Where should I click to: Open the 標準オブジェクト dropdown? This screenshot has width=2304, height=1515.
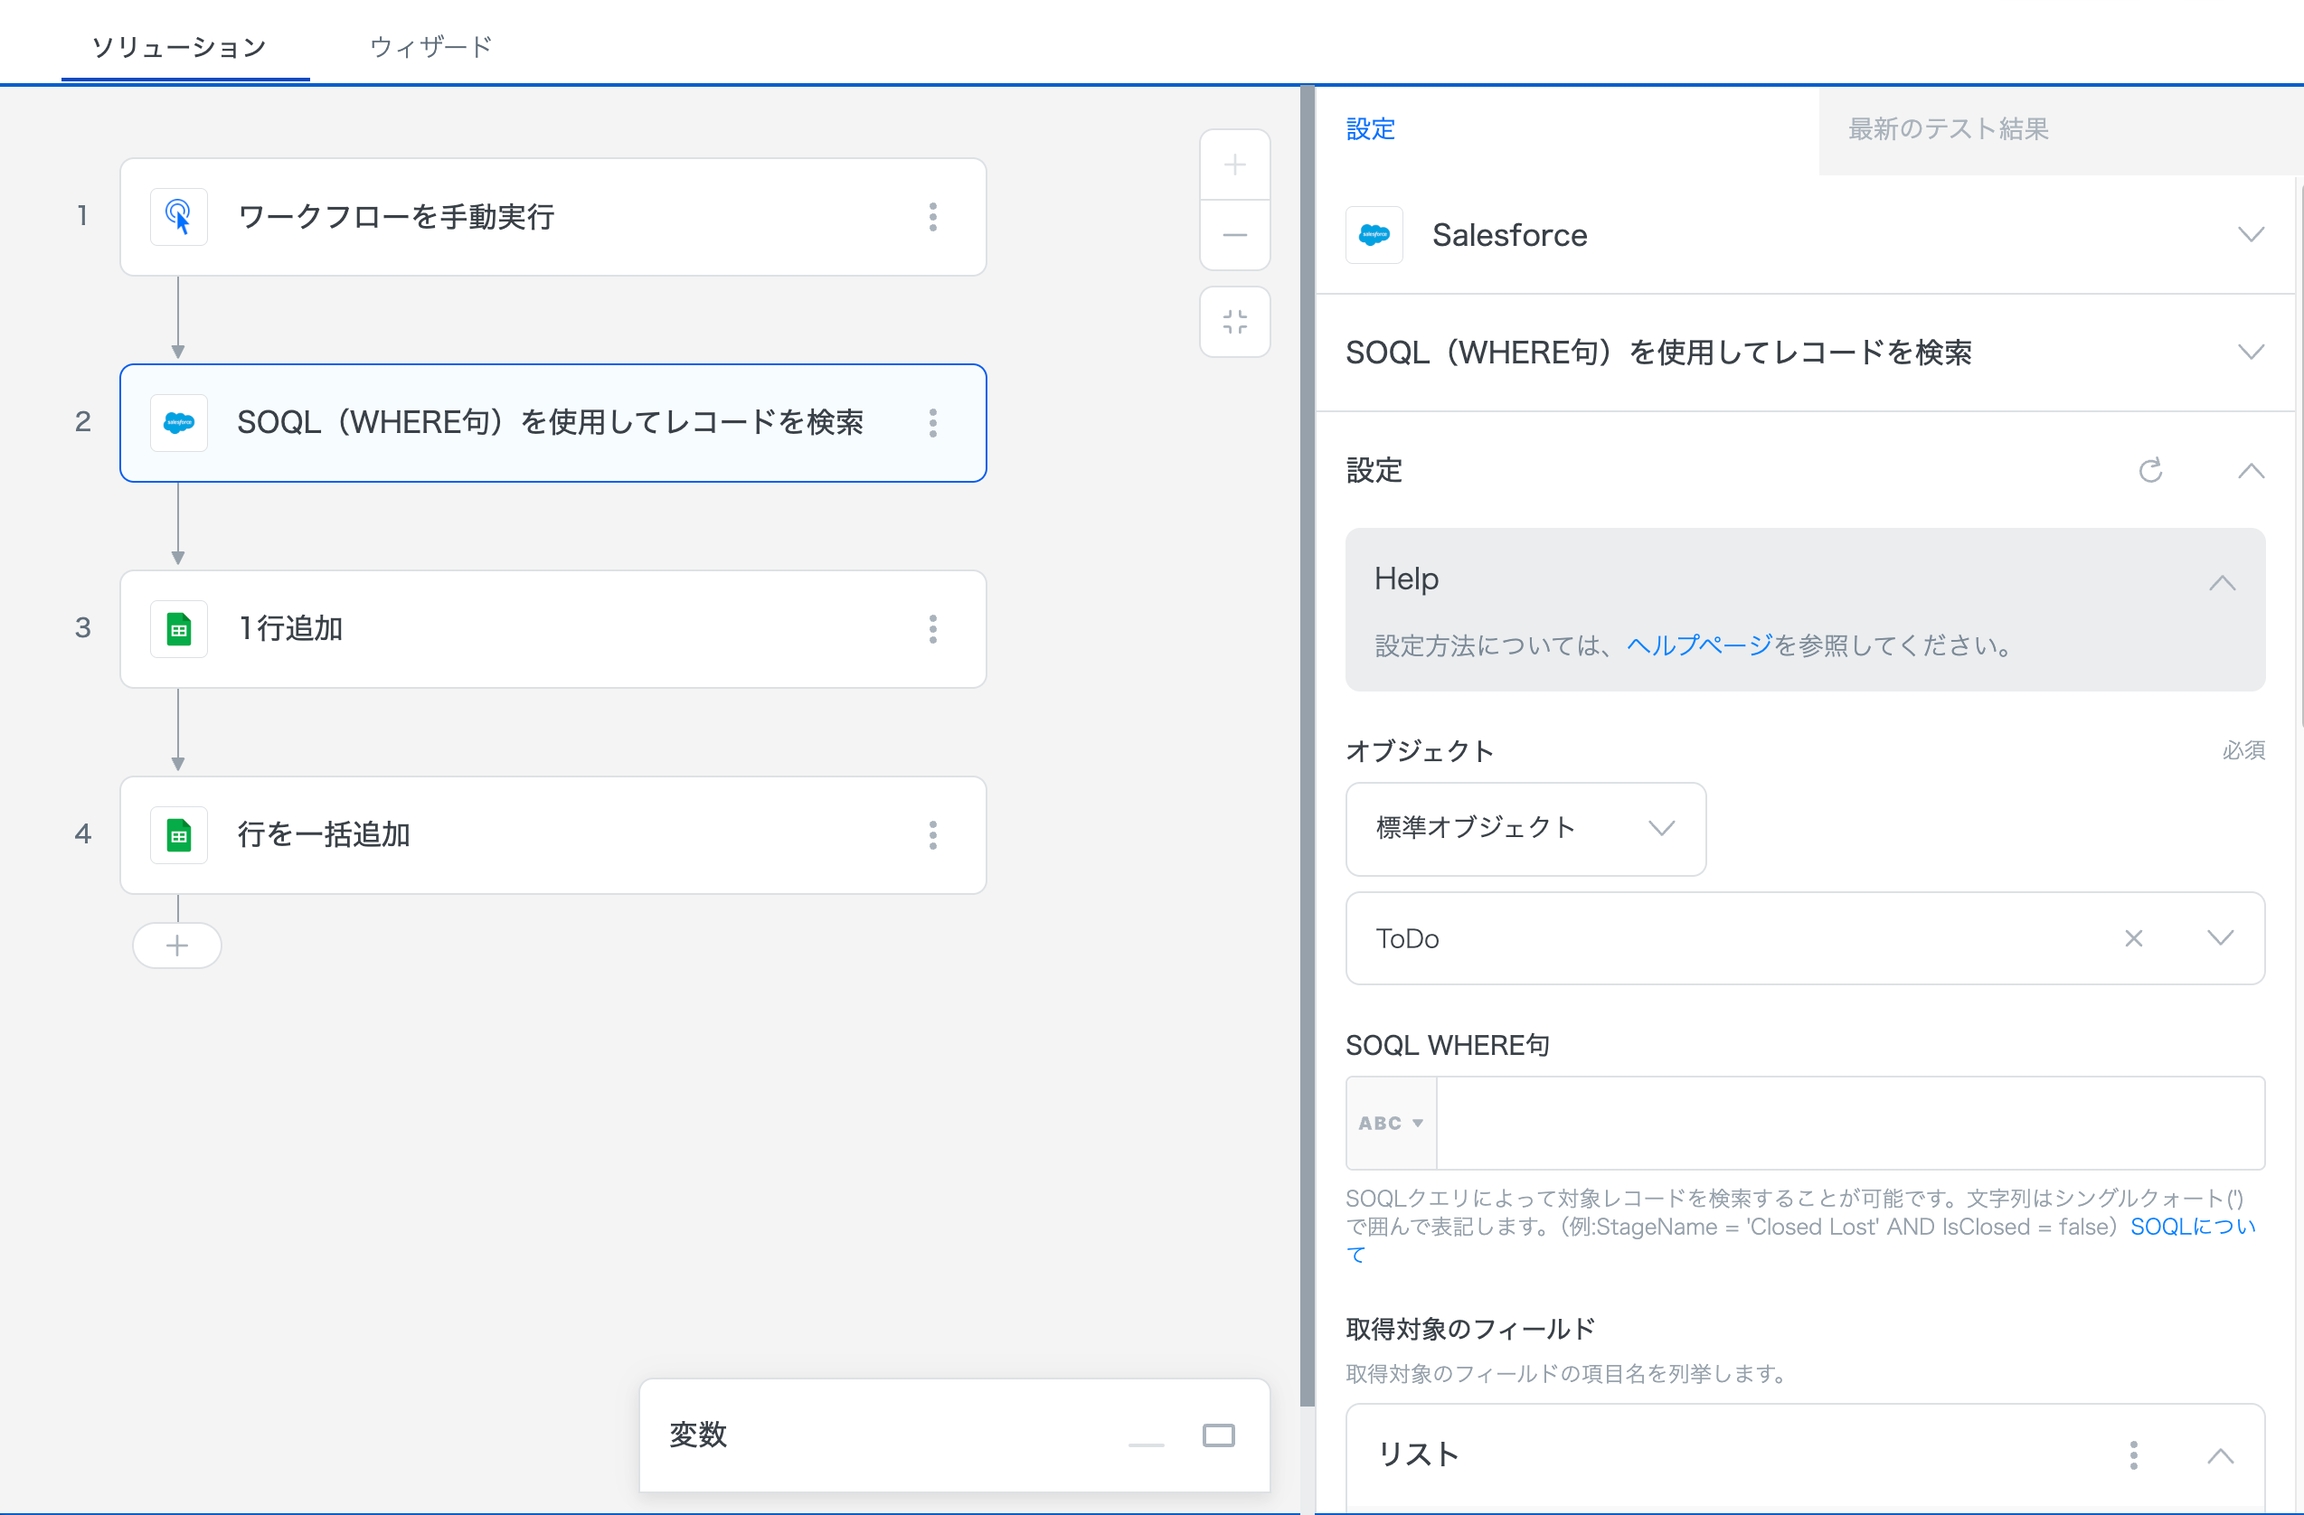tap(1525, 828)
